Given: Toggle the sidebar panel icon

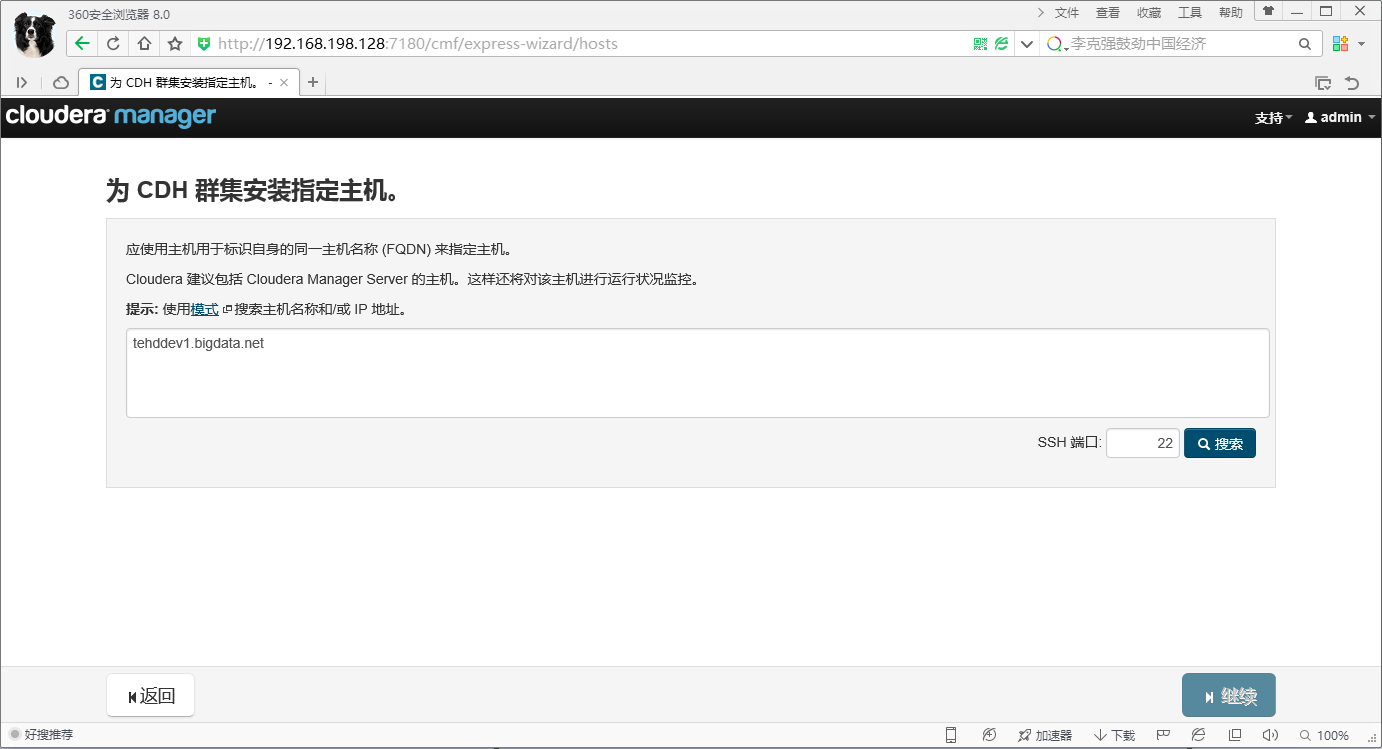Looking at the screenshot, I should point(22,82).
